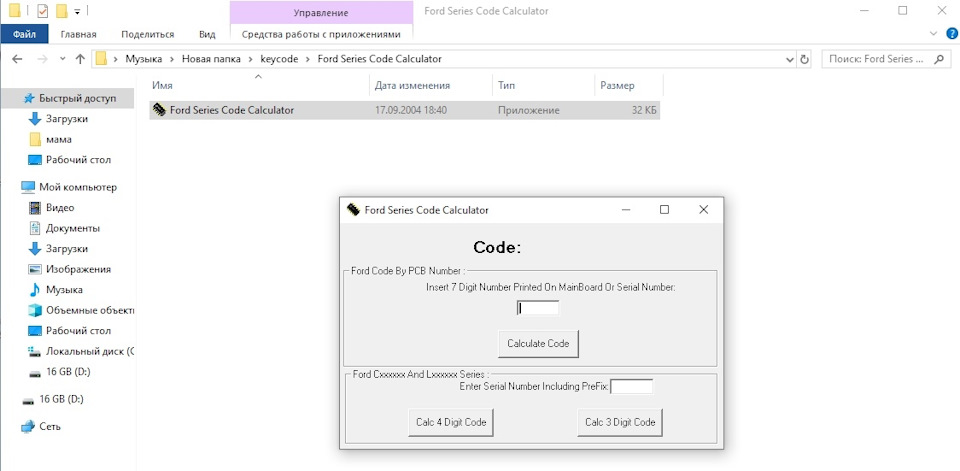This screenshot has width=960, height=471.
Task: Go up one folder level arrow
Action: 80,59
